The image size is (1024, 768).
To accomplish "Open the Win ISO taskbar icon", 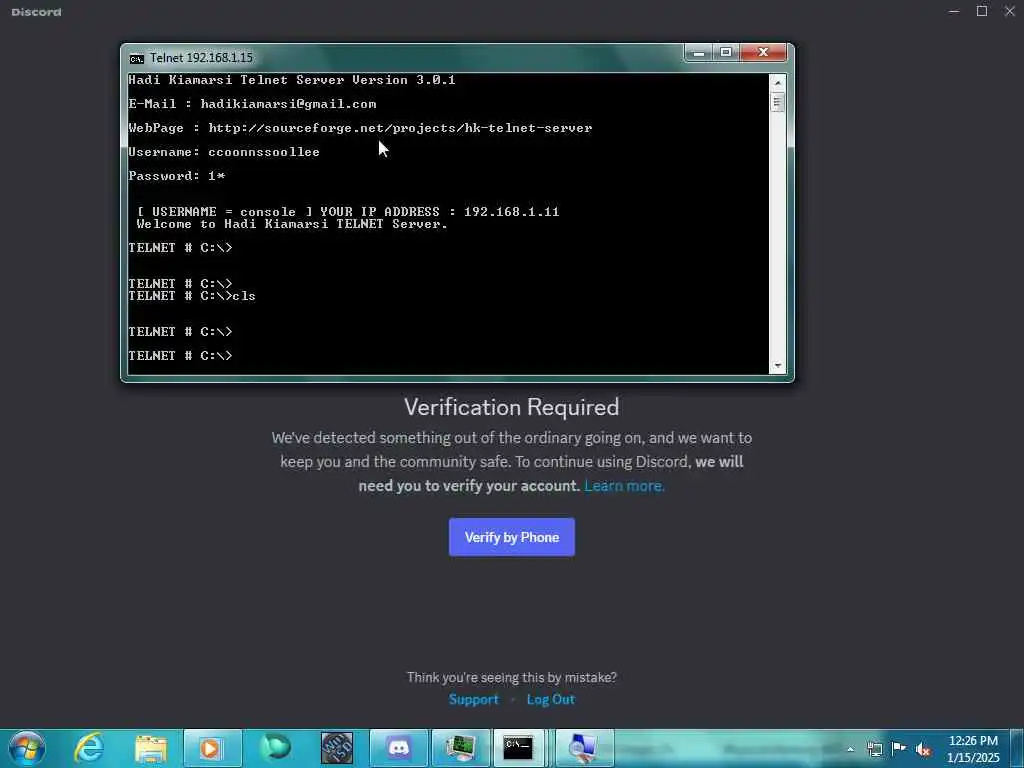I will [x=337, y=748].
